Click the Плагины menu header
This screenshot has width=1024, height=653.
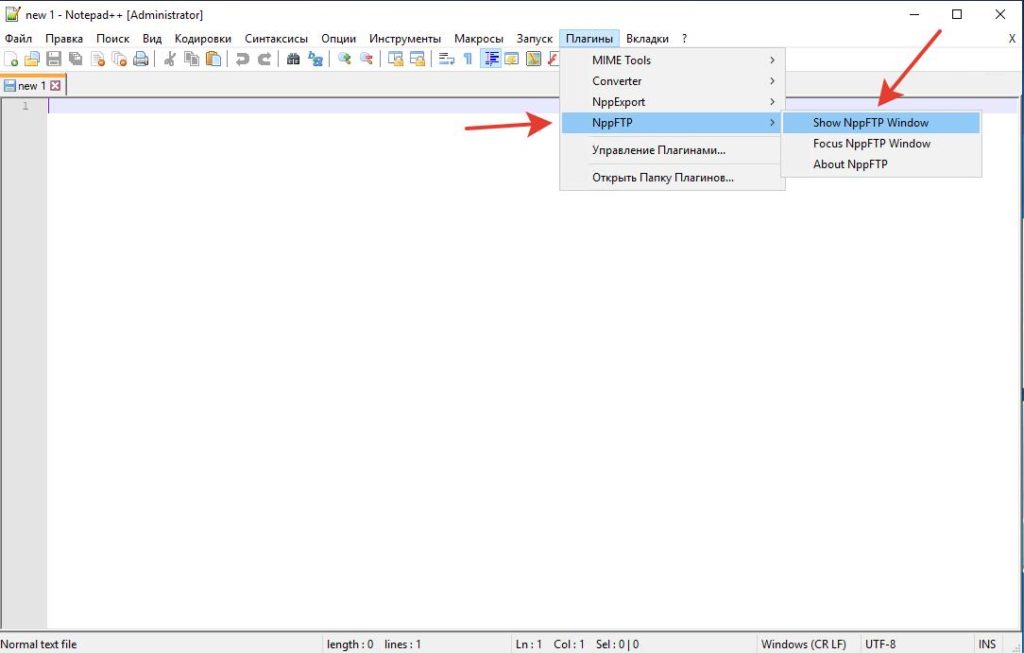coord(589,39)
